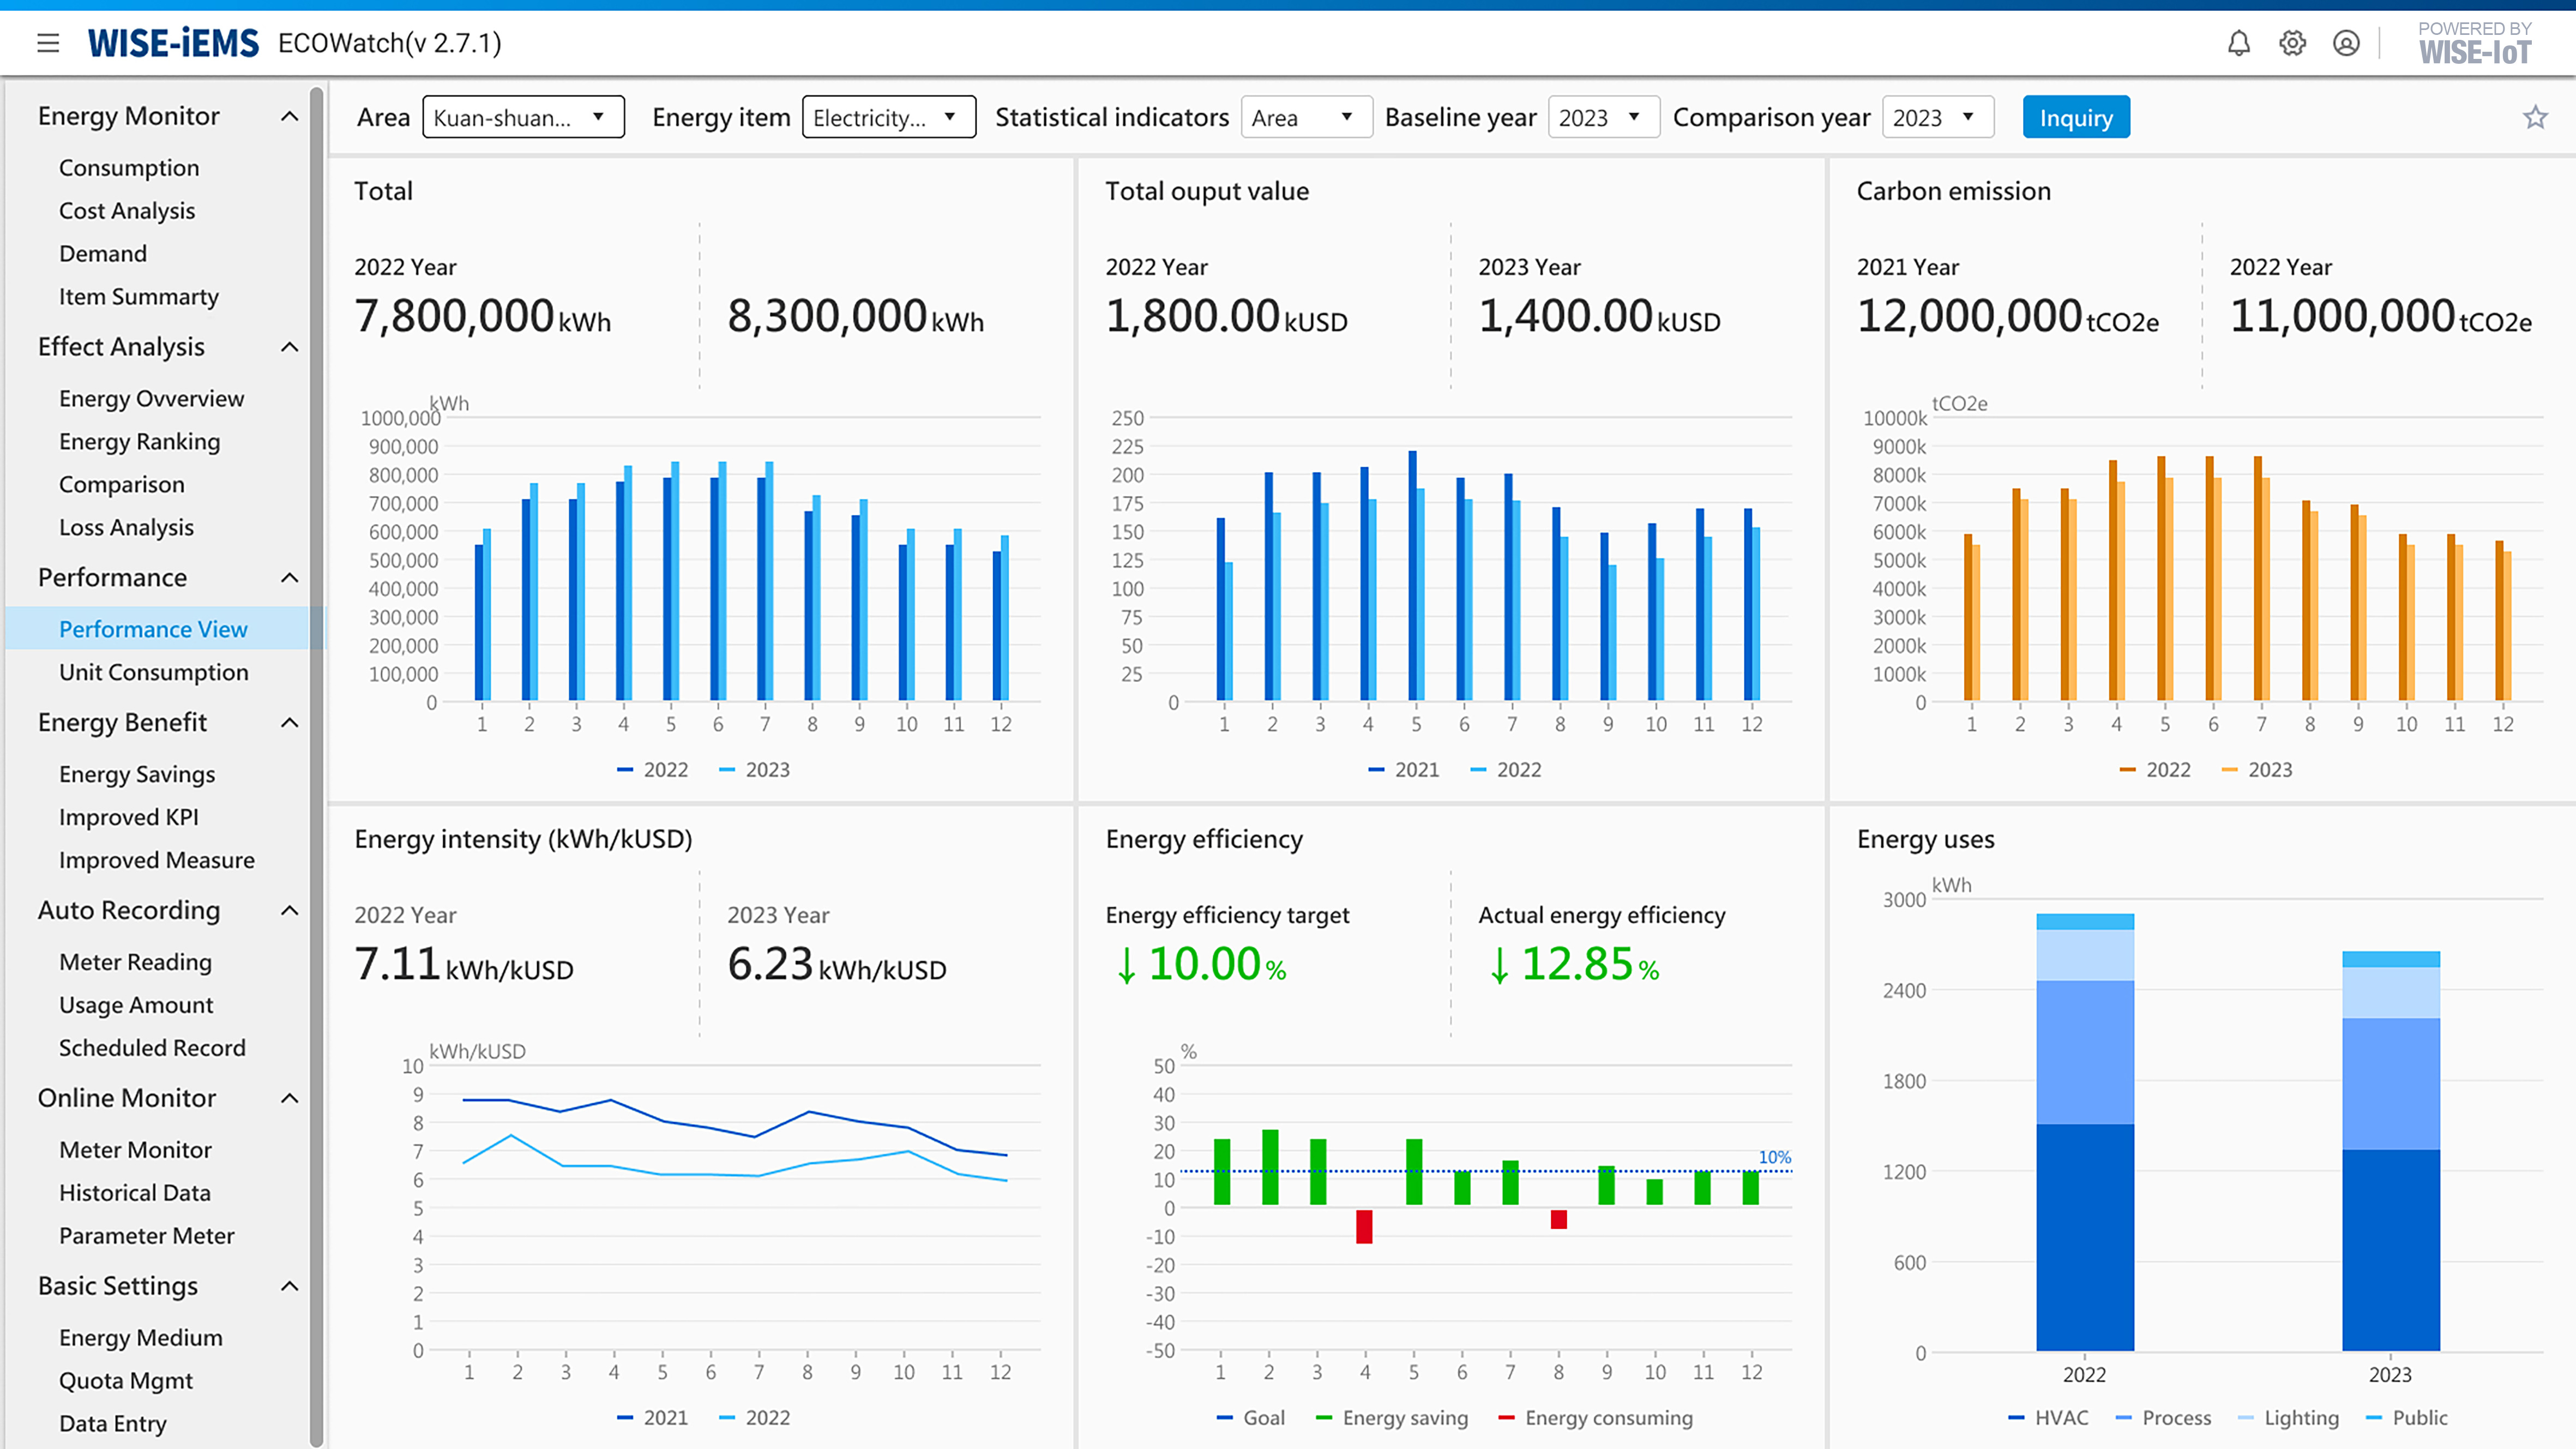Open Cost Analysis menu item
The image size is (2576, 1449).
(x=127, y=210)
